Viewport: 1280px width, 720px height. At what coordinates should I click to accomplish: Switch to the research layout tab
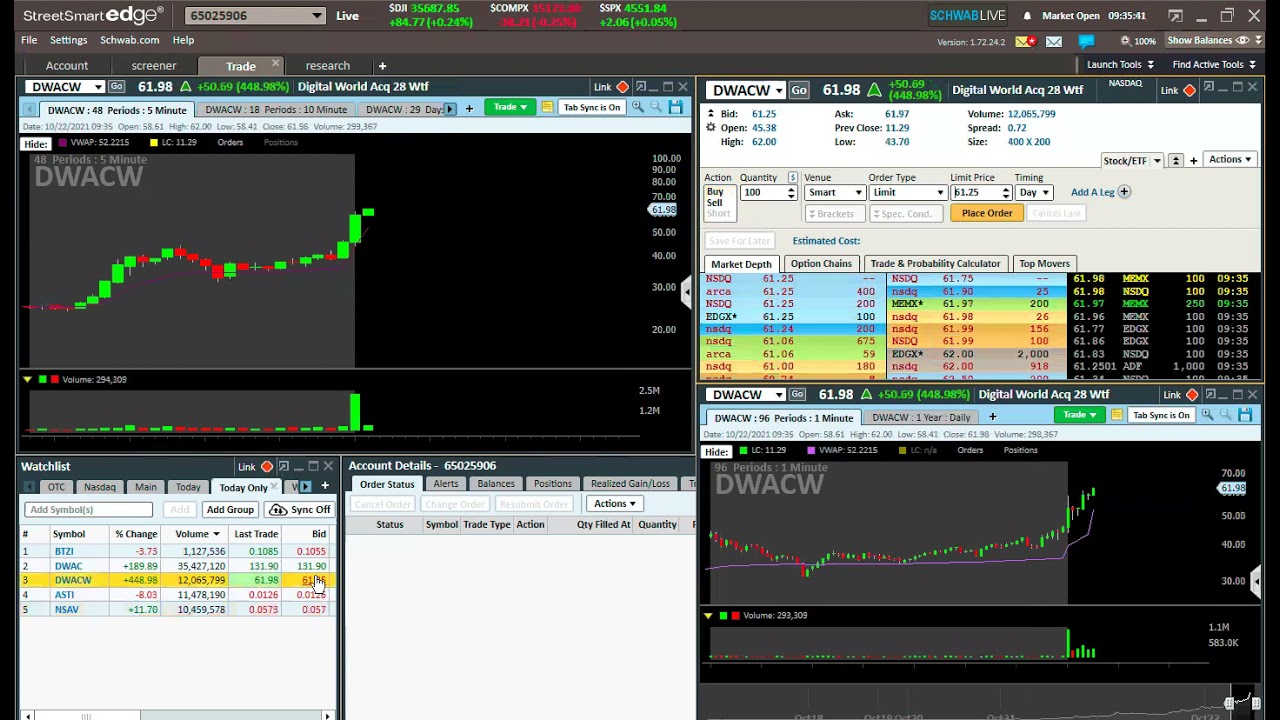click(328, 66)
